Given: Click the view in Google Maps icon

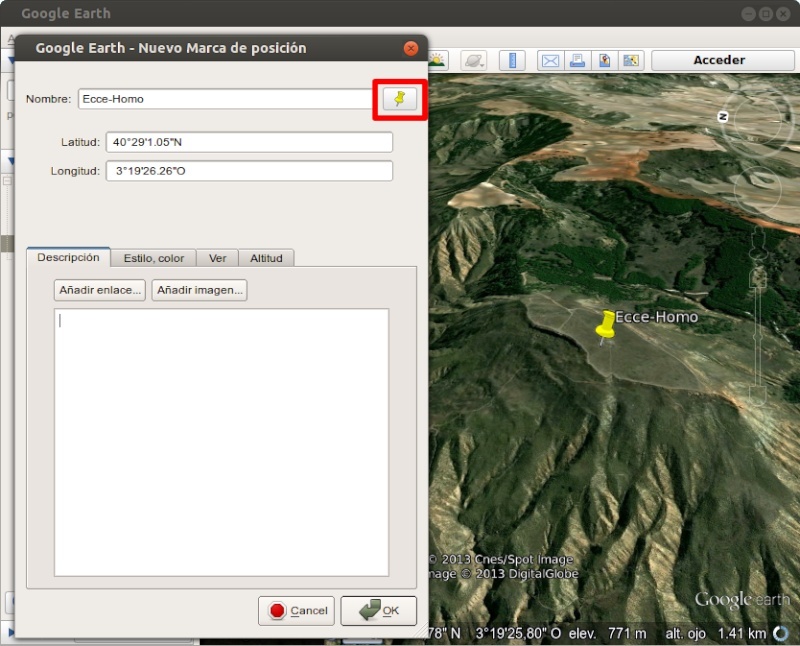Looking at the screenshot, I should click(x=631, y=61).
